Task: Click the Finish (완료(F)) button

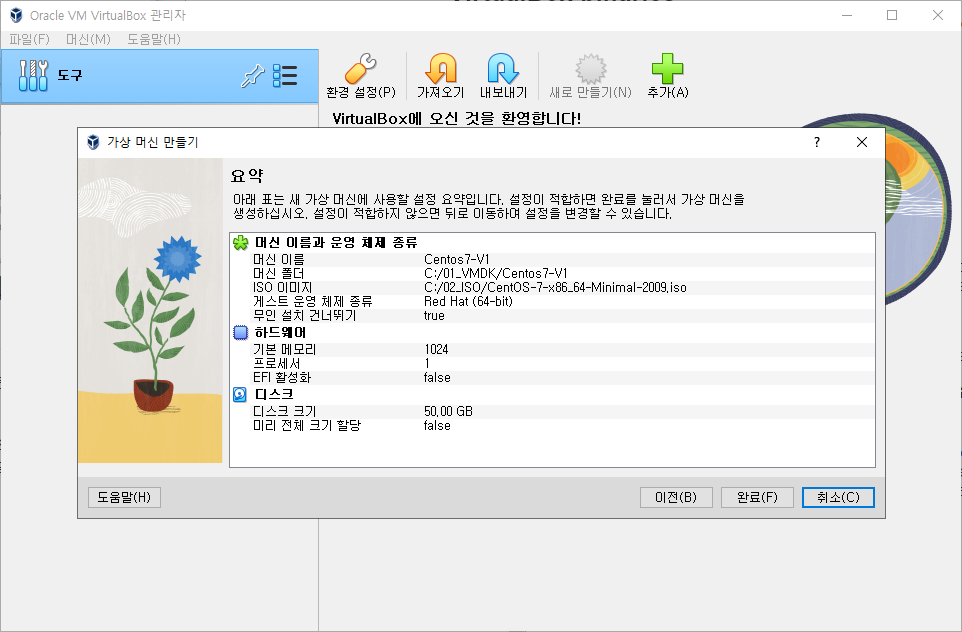Action: tap(757, 497)
